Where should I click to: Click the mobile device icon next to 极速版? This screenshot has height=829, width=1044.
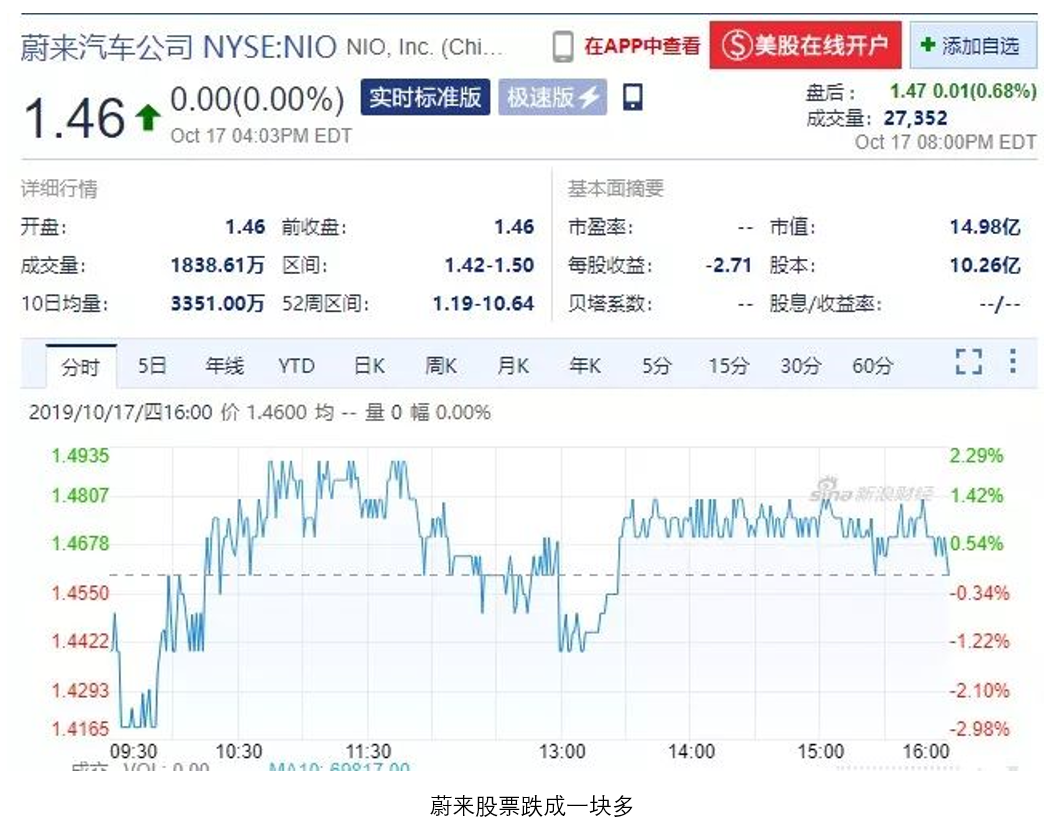[633, 97]
